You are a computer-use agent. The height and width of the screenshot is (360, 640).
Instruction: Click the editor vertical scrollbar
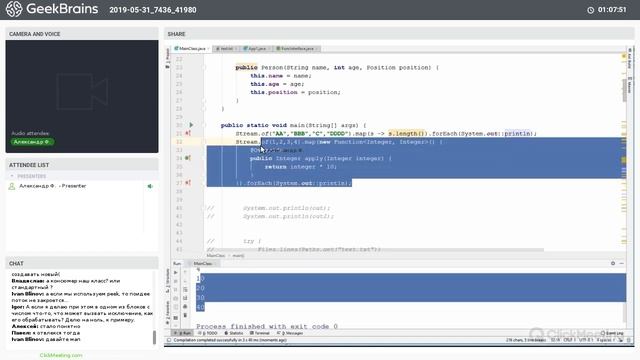coord(624,91)
